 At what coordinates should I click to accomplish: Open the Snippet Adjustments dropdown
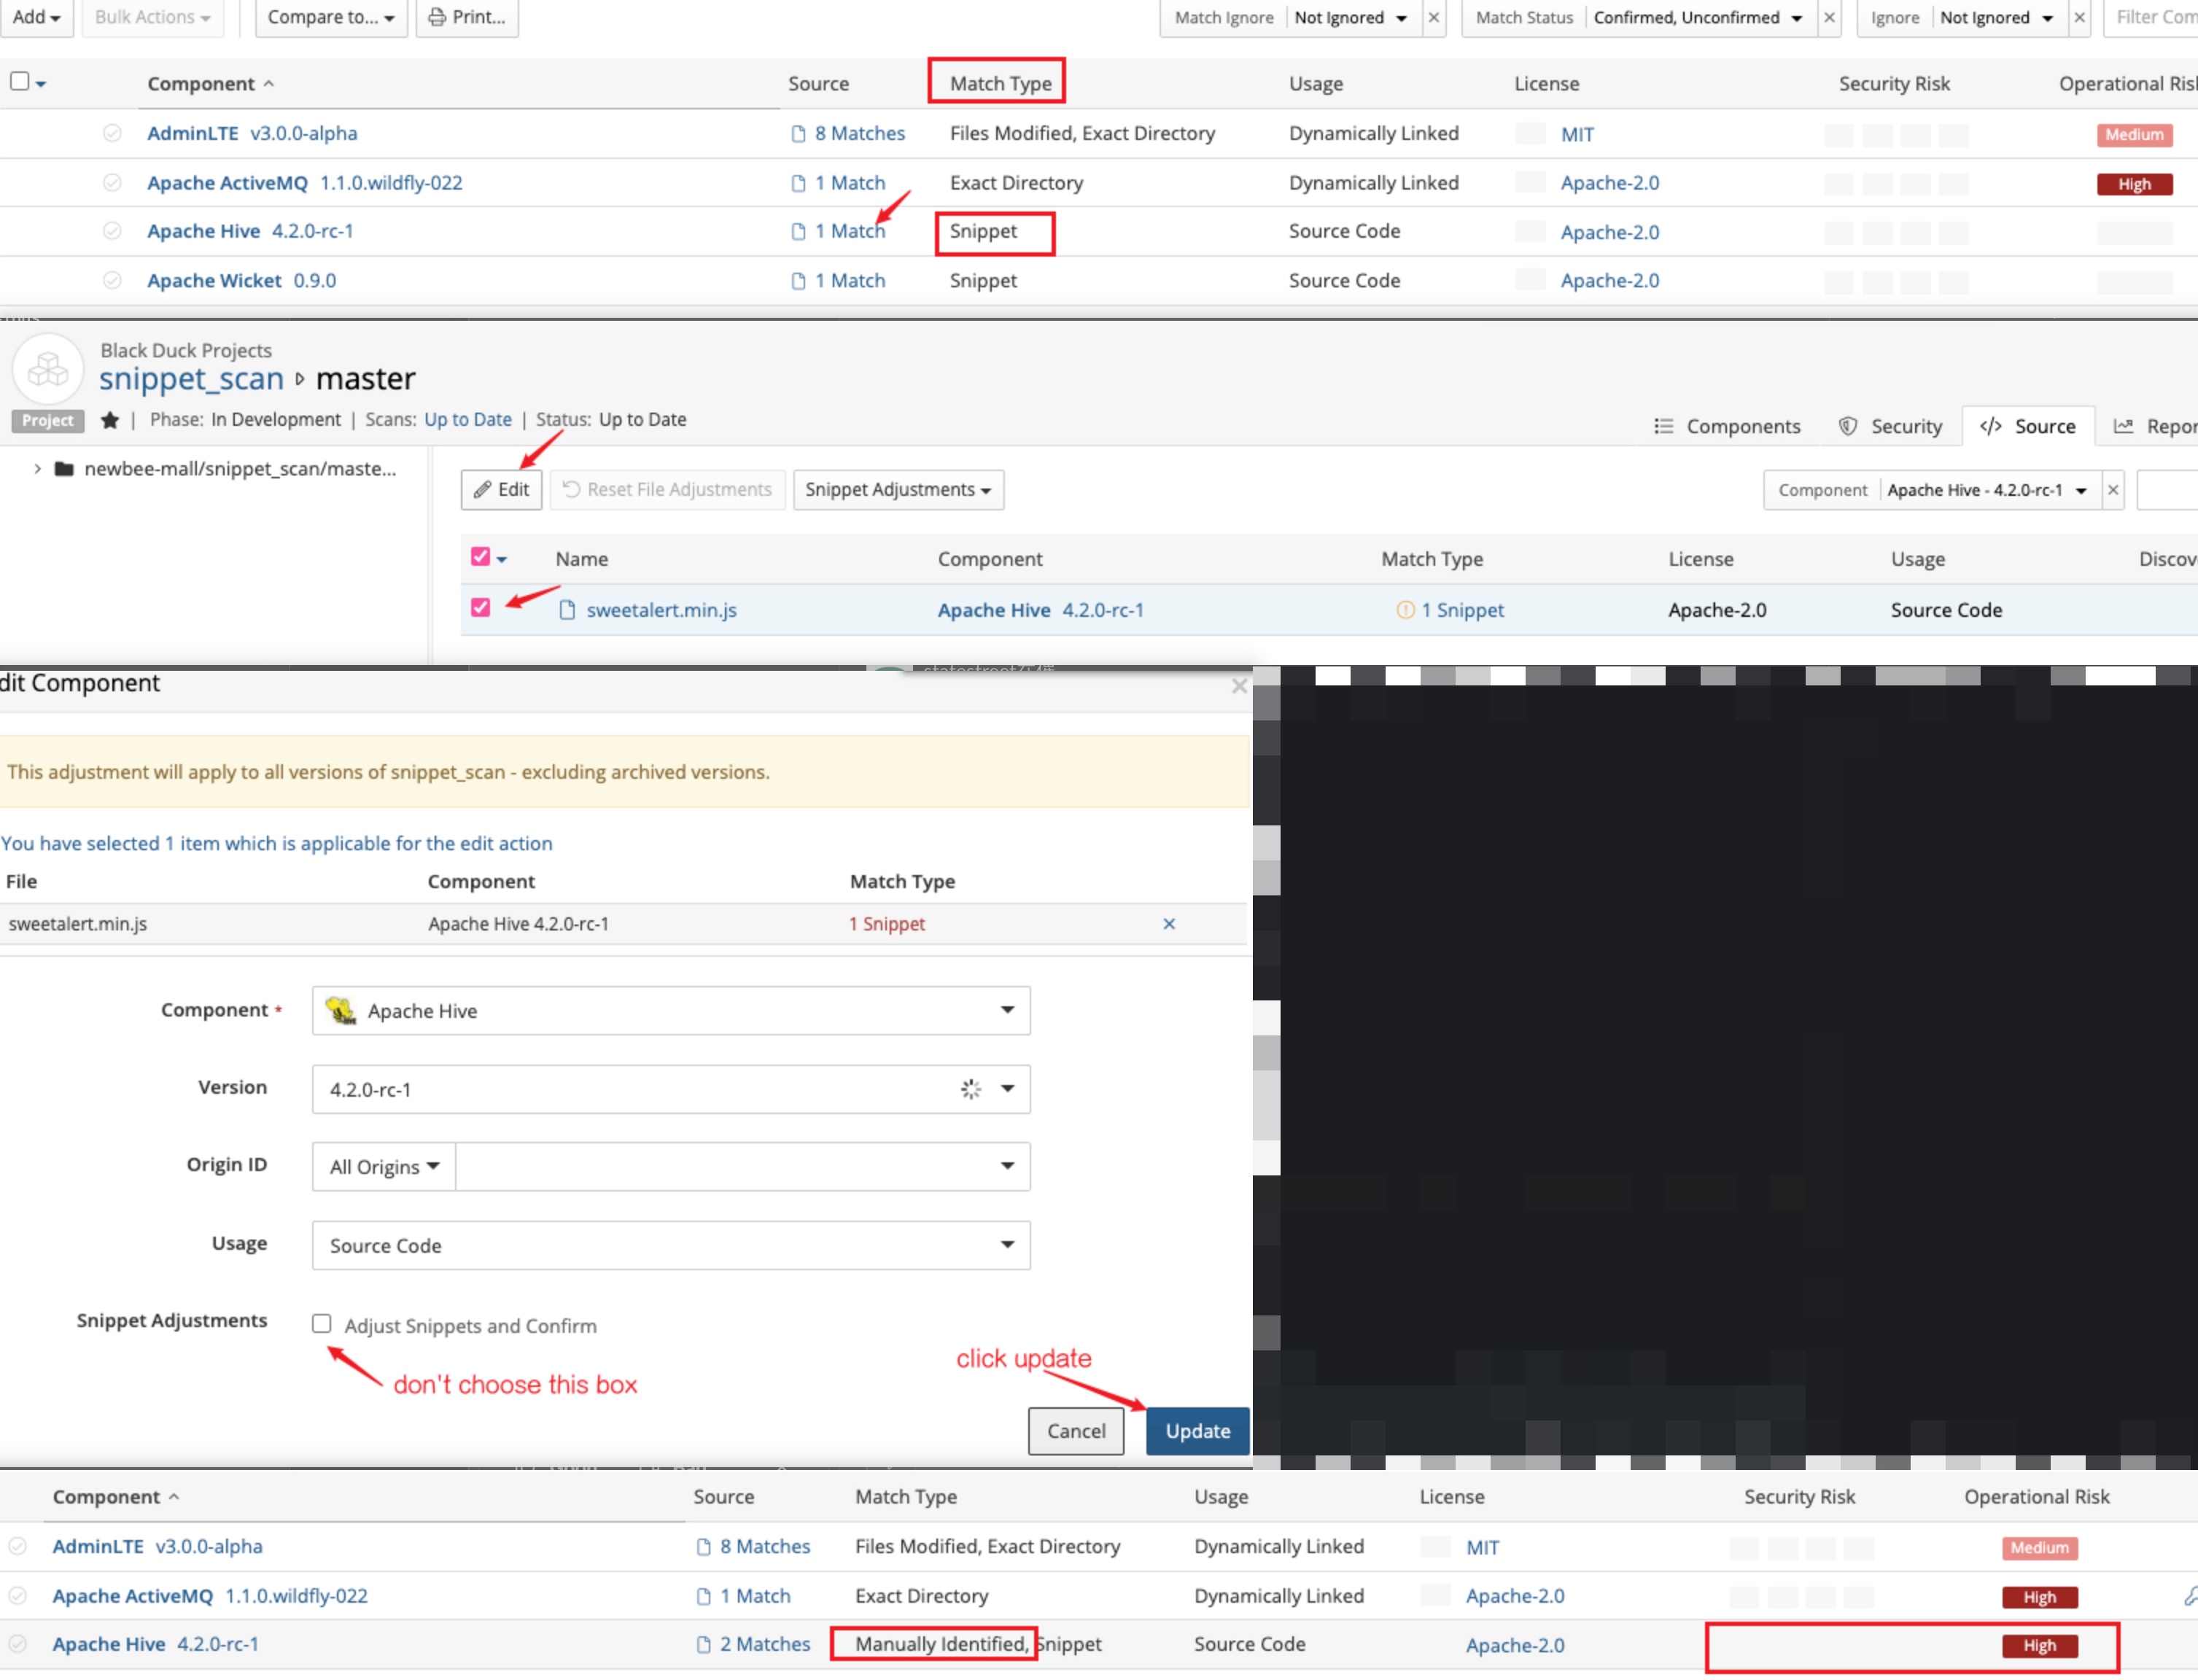898,489
